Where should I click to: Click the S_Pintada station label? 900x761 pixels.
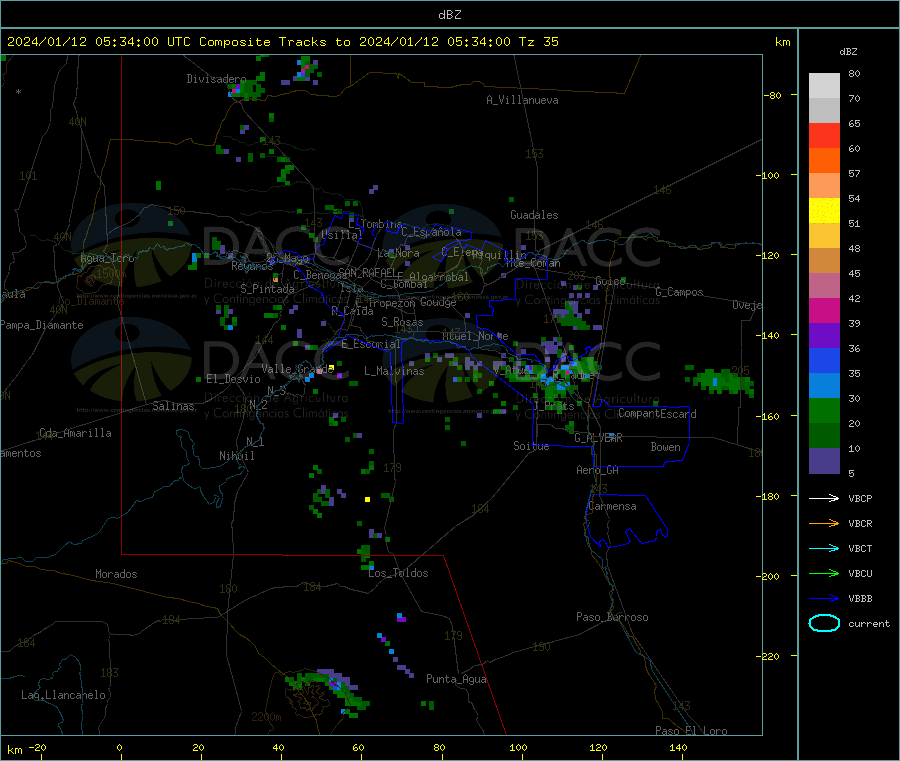click(x=267, y=289)
